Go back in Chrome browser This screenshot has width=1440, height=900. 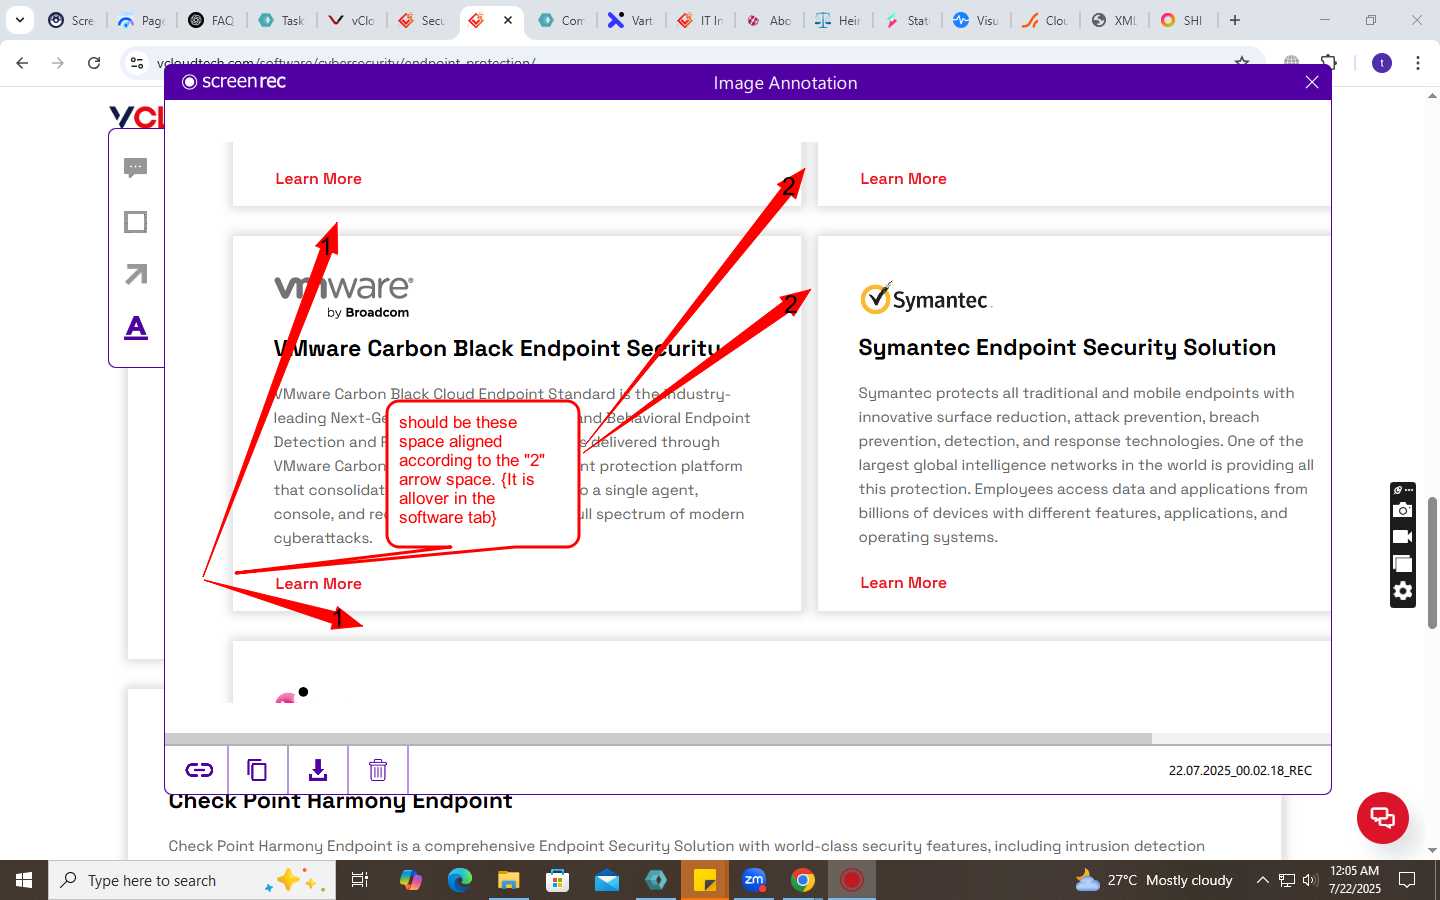click(x=22, y=63)
